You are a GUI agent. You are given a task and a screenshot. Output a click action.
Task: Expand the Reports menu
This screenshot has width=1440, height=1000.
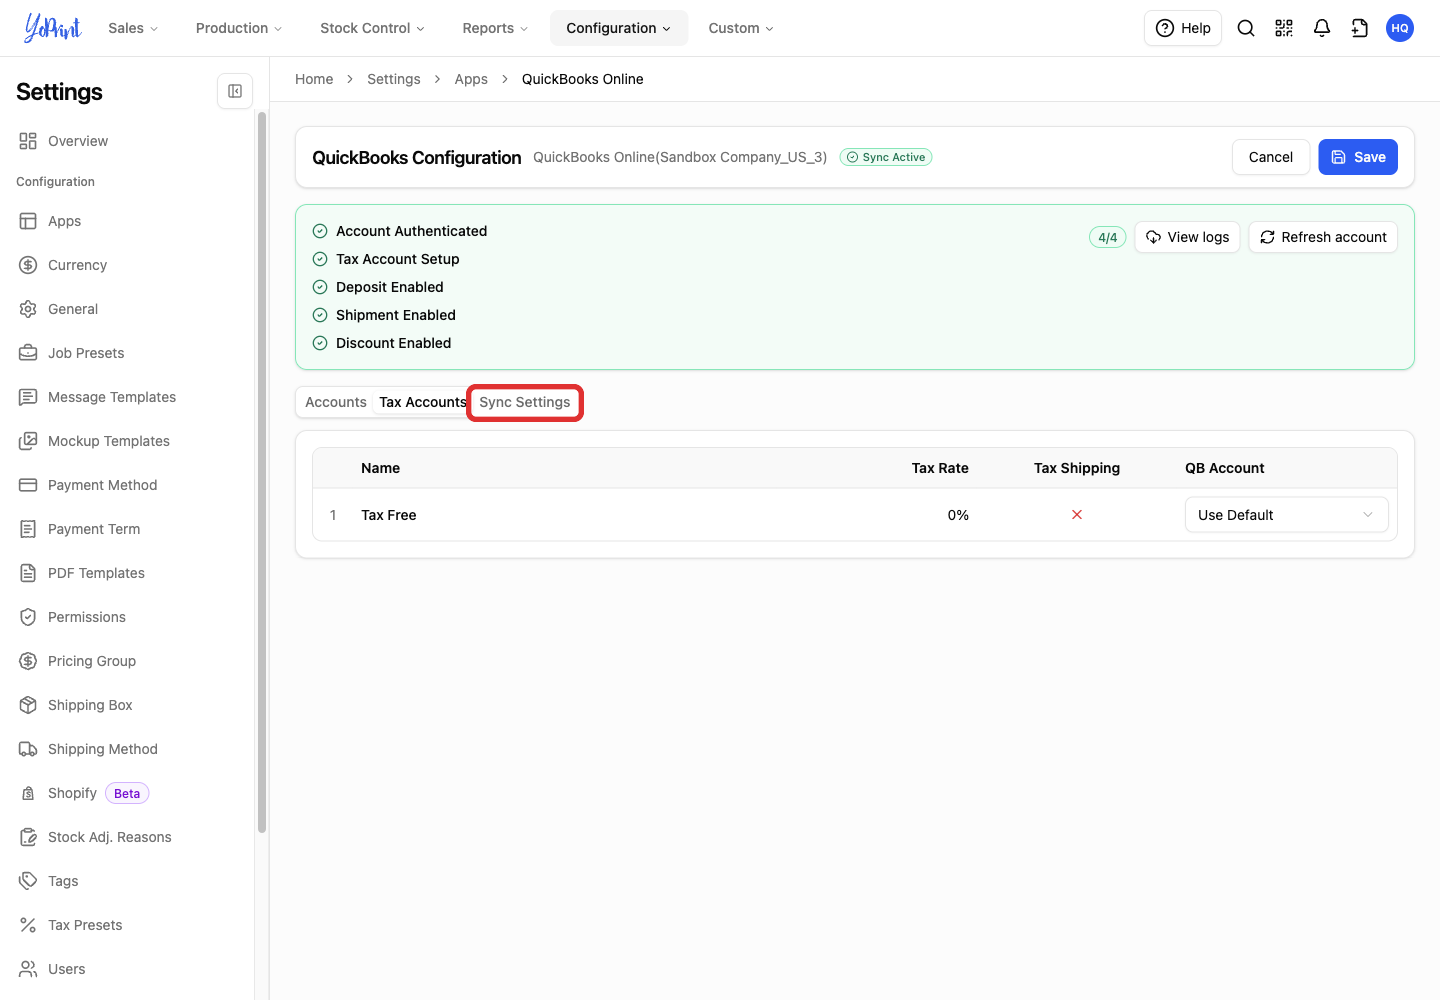[x=495, y=28]
